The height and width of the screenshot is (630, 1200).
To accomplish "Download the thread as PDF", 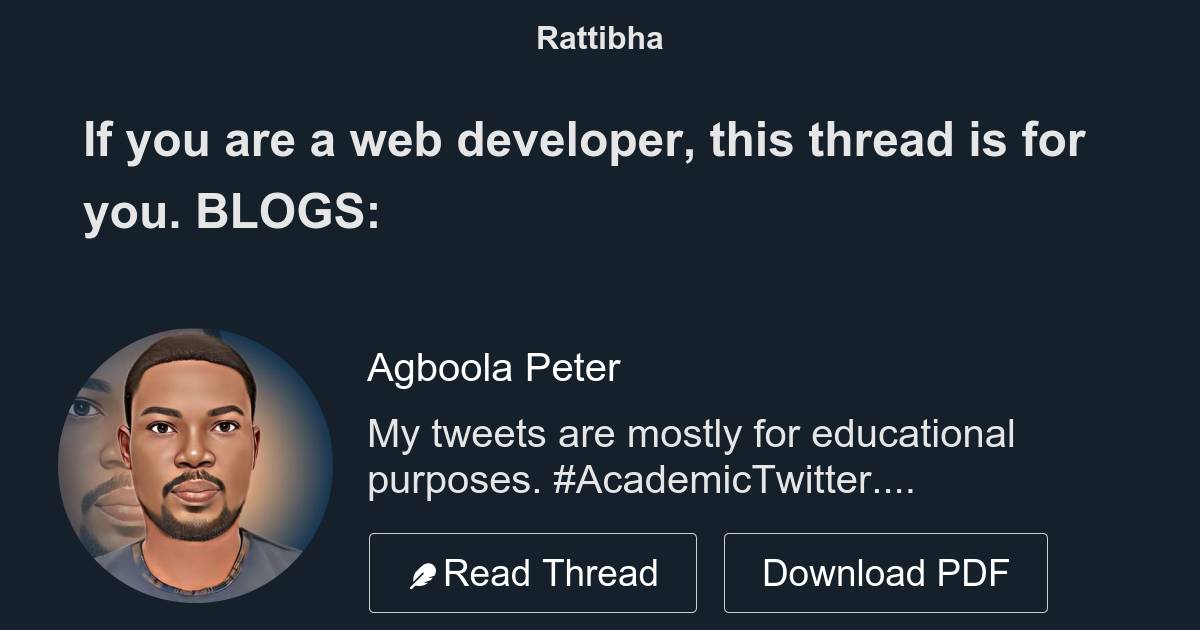I will pyautogui.click(x=886, y=572).
